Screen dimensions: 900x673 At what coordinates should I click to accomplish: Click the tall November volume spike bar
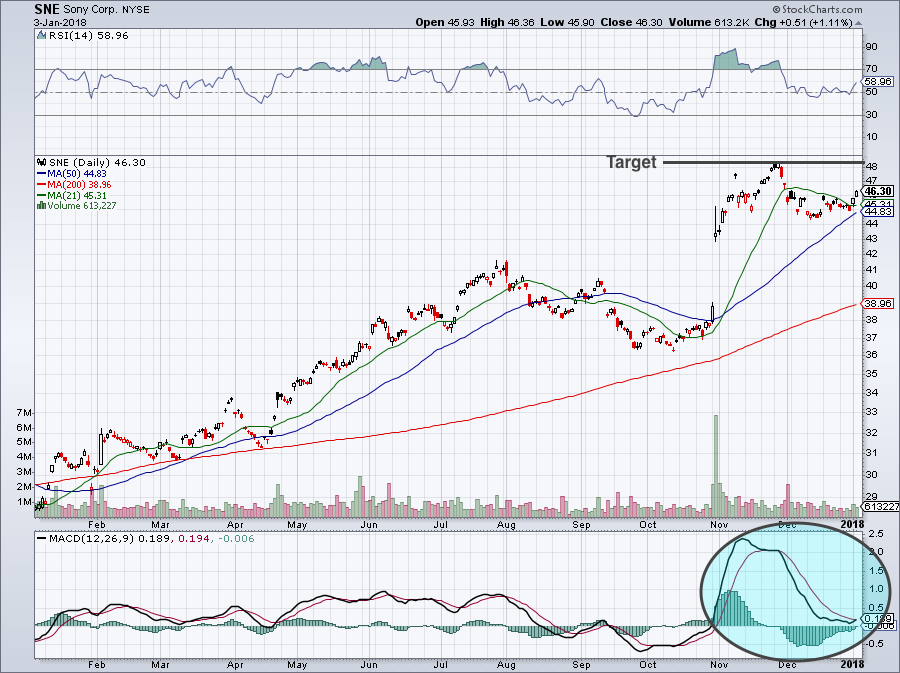tap(716, 466)
